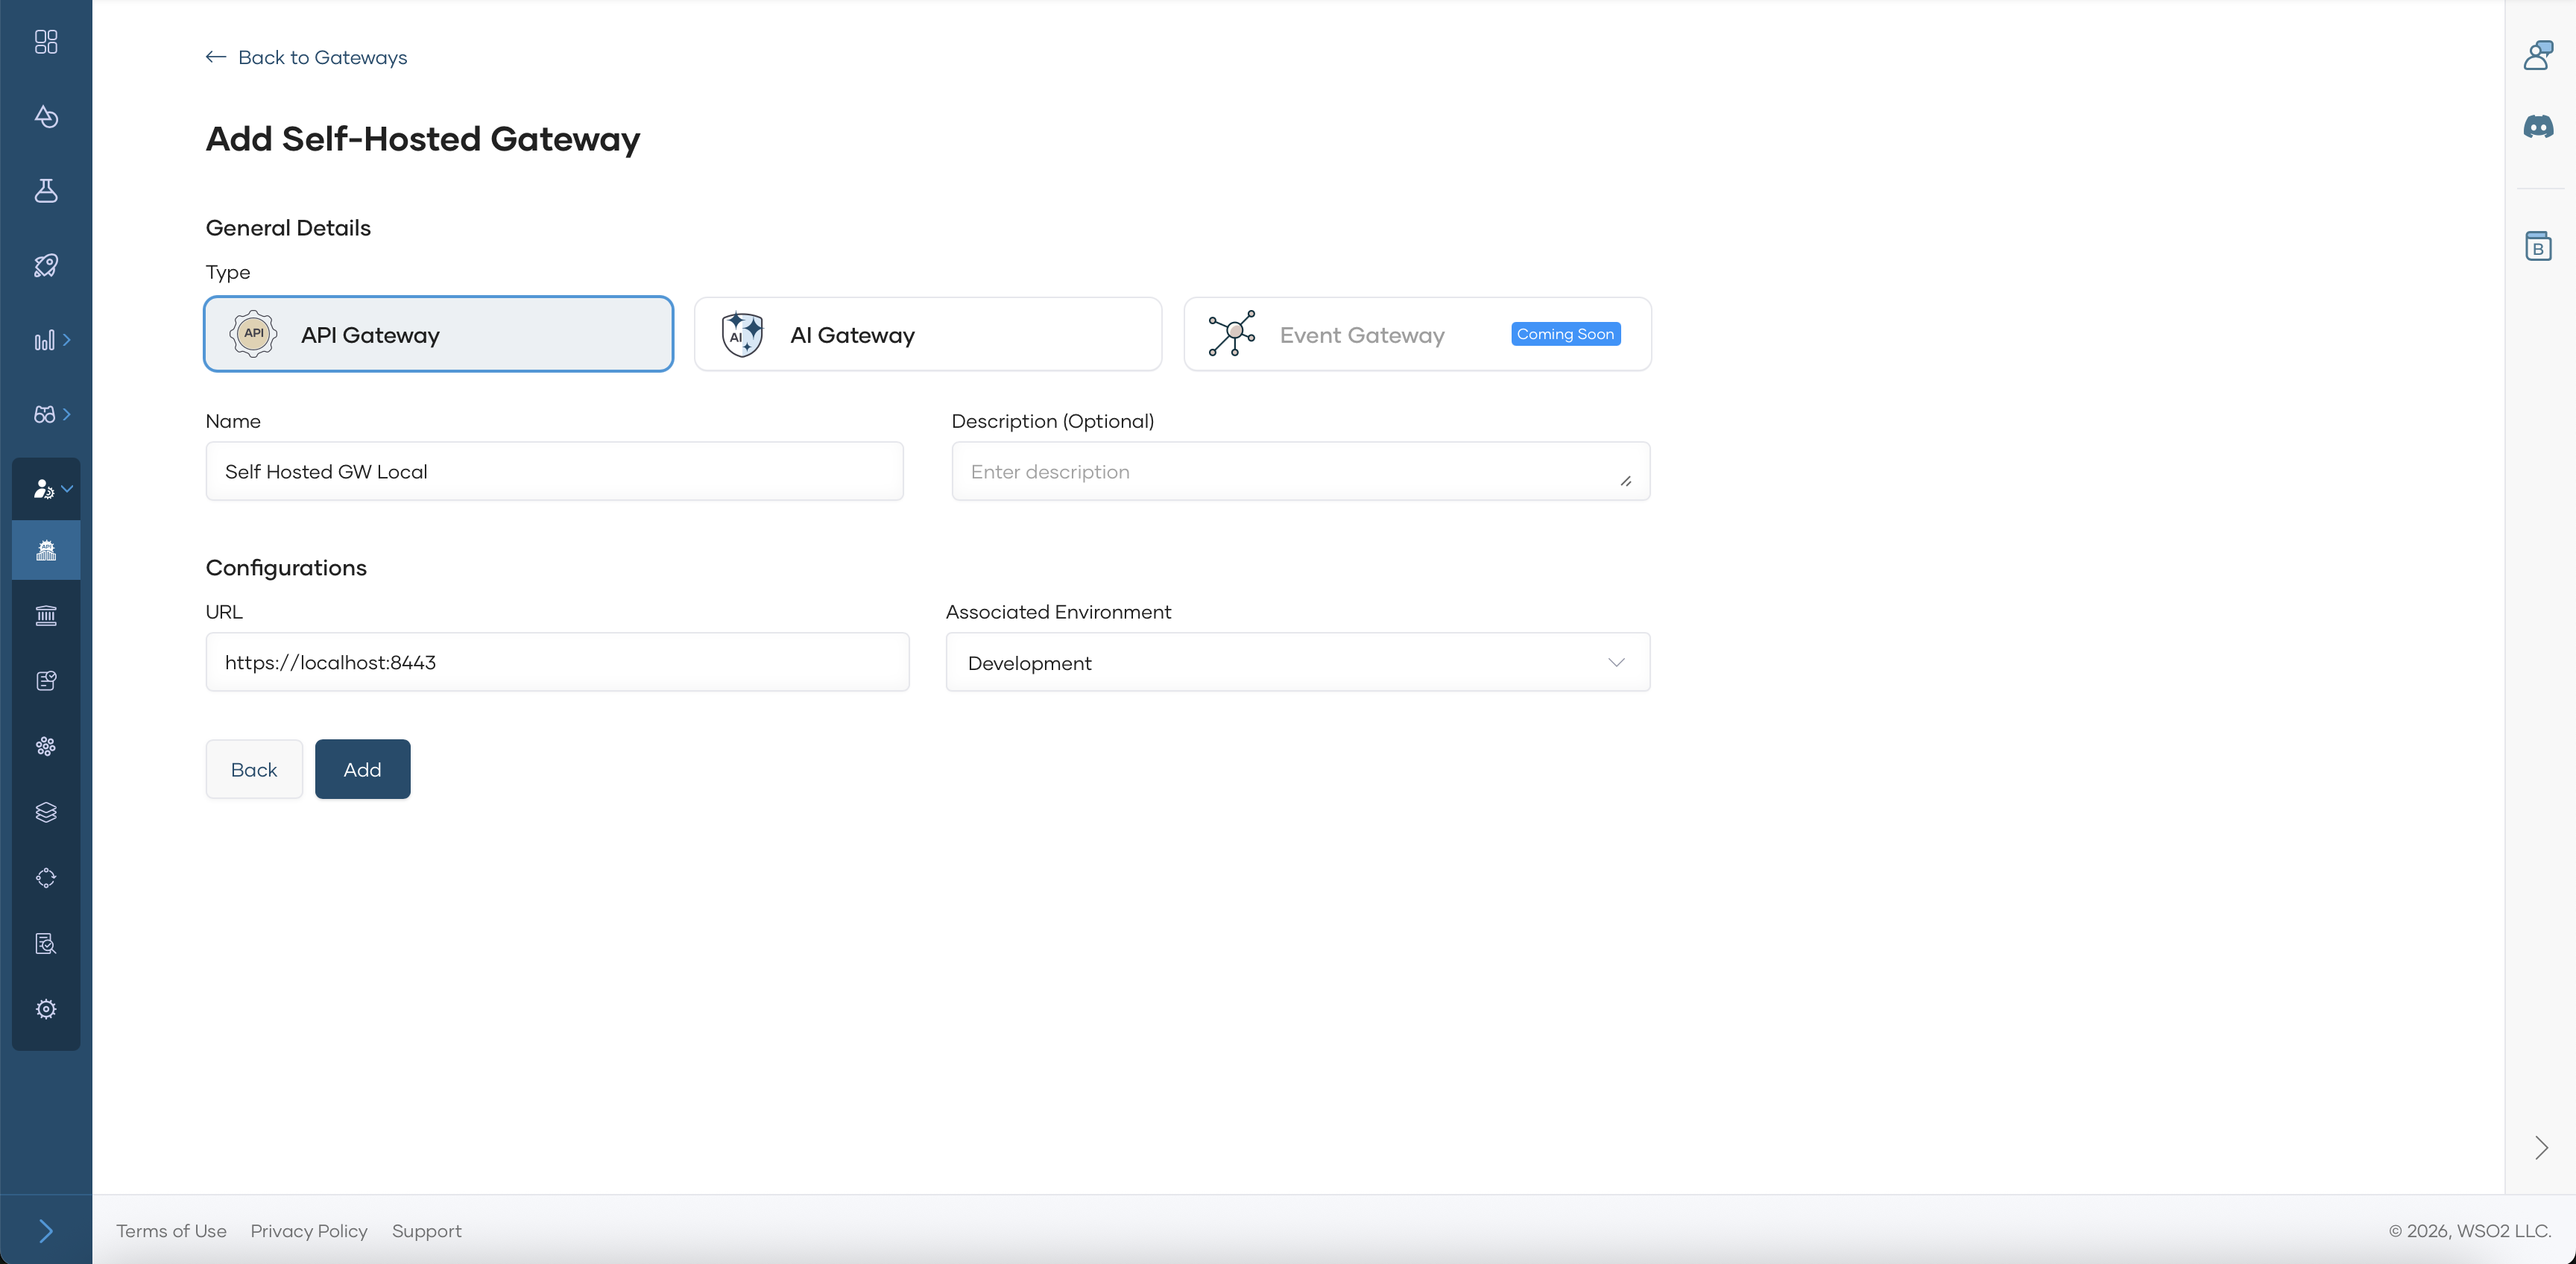Click the rocket deploy icon in sidebar
The height and width of the screenshot is (1264, 2576).
46,265
